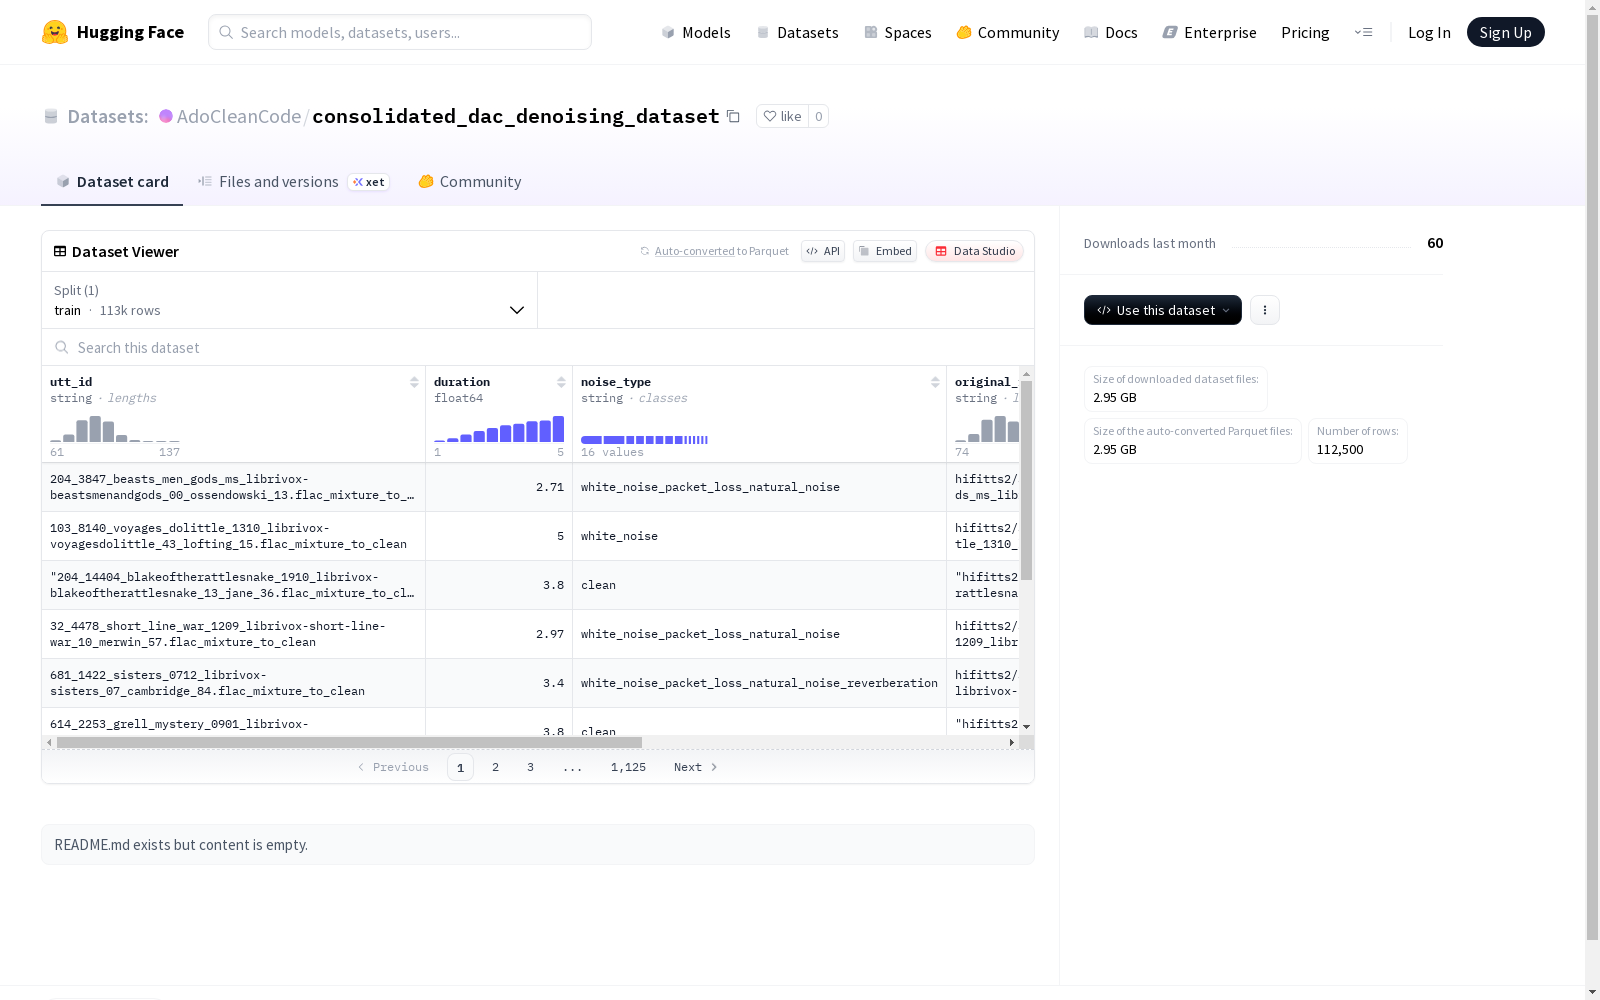This screenshot has width=1600, height=1000.
Task: Click the page scrollbar's down arrow
Action: [x=1592, y=992]
